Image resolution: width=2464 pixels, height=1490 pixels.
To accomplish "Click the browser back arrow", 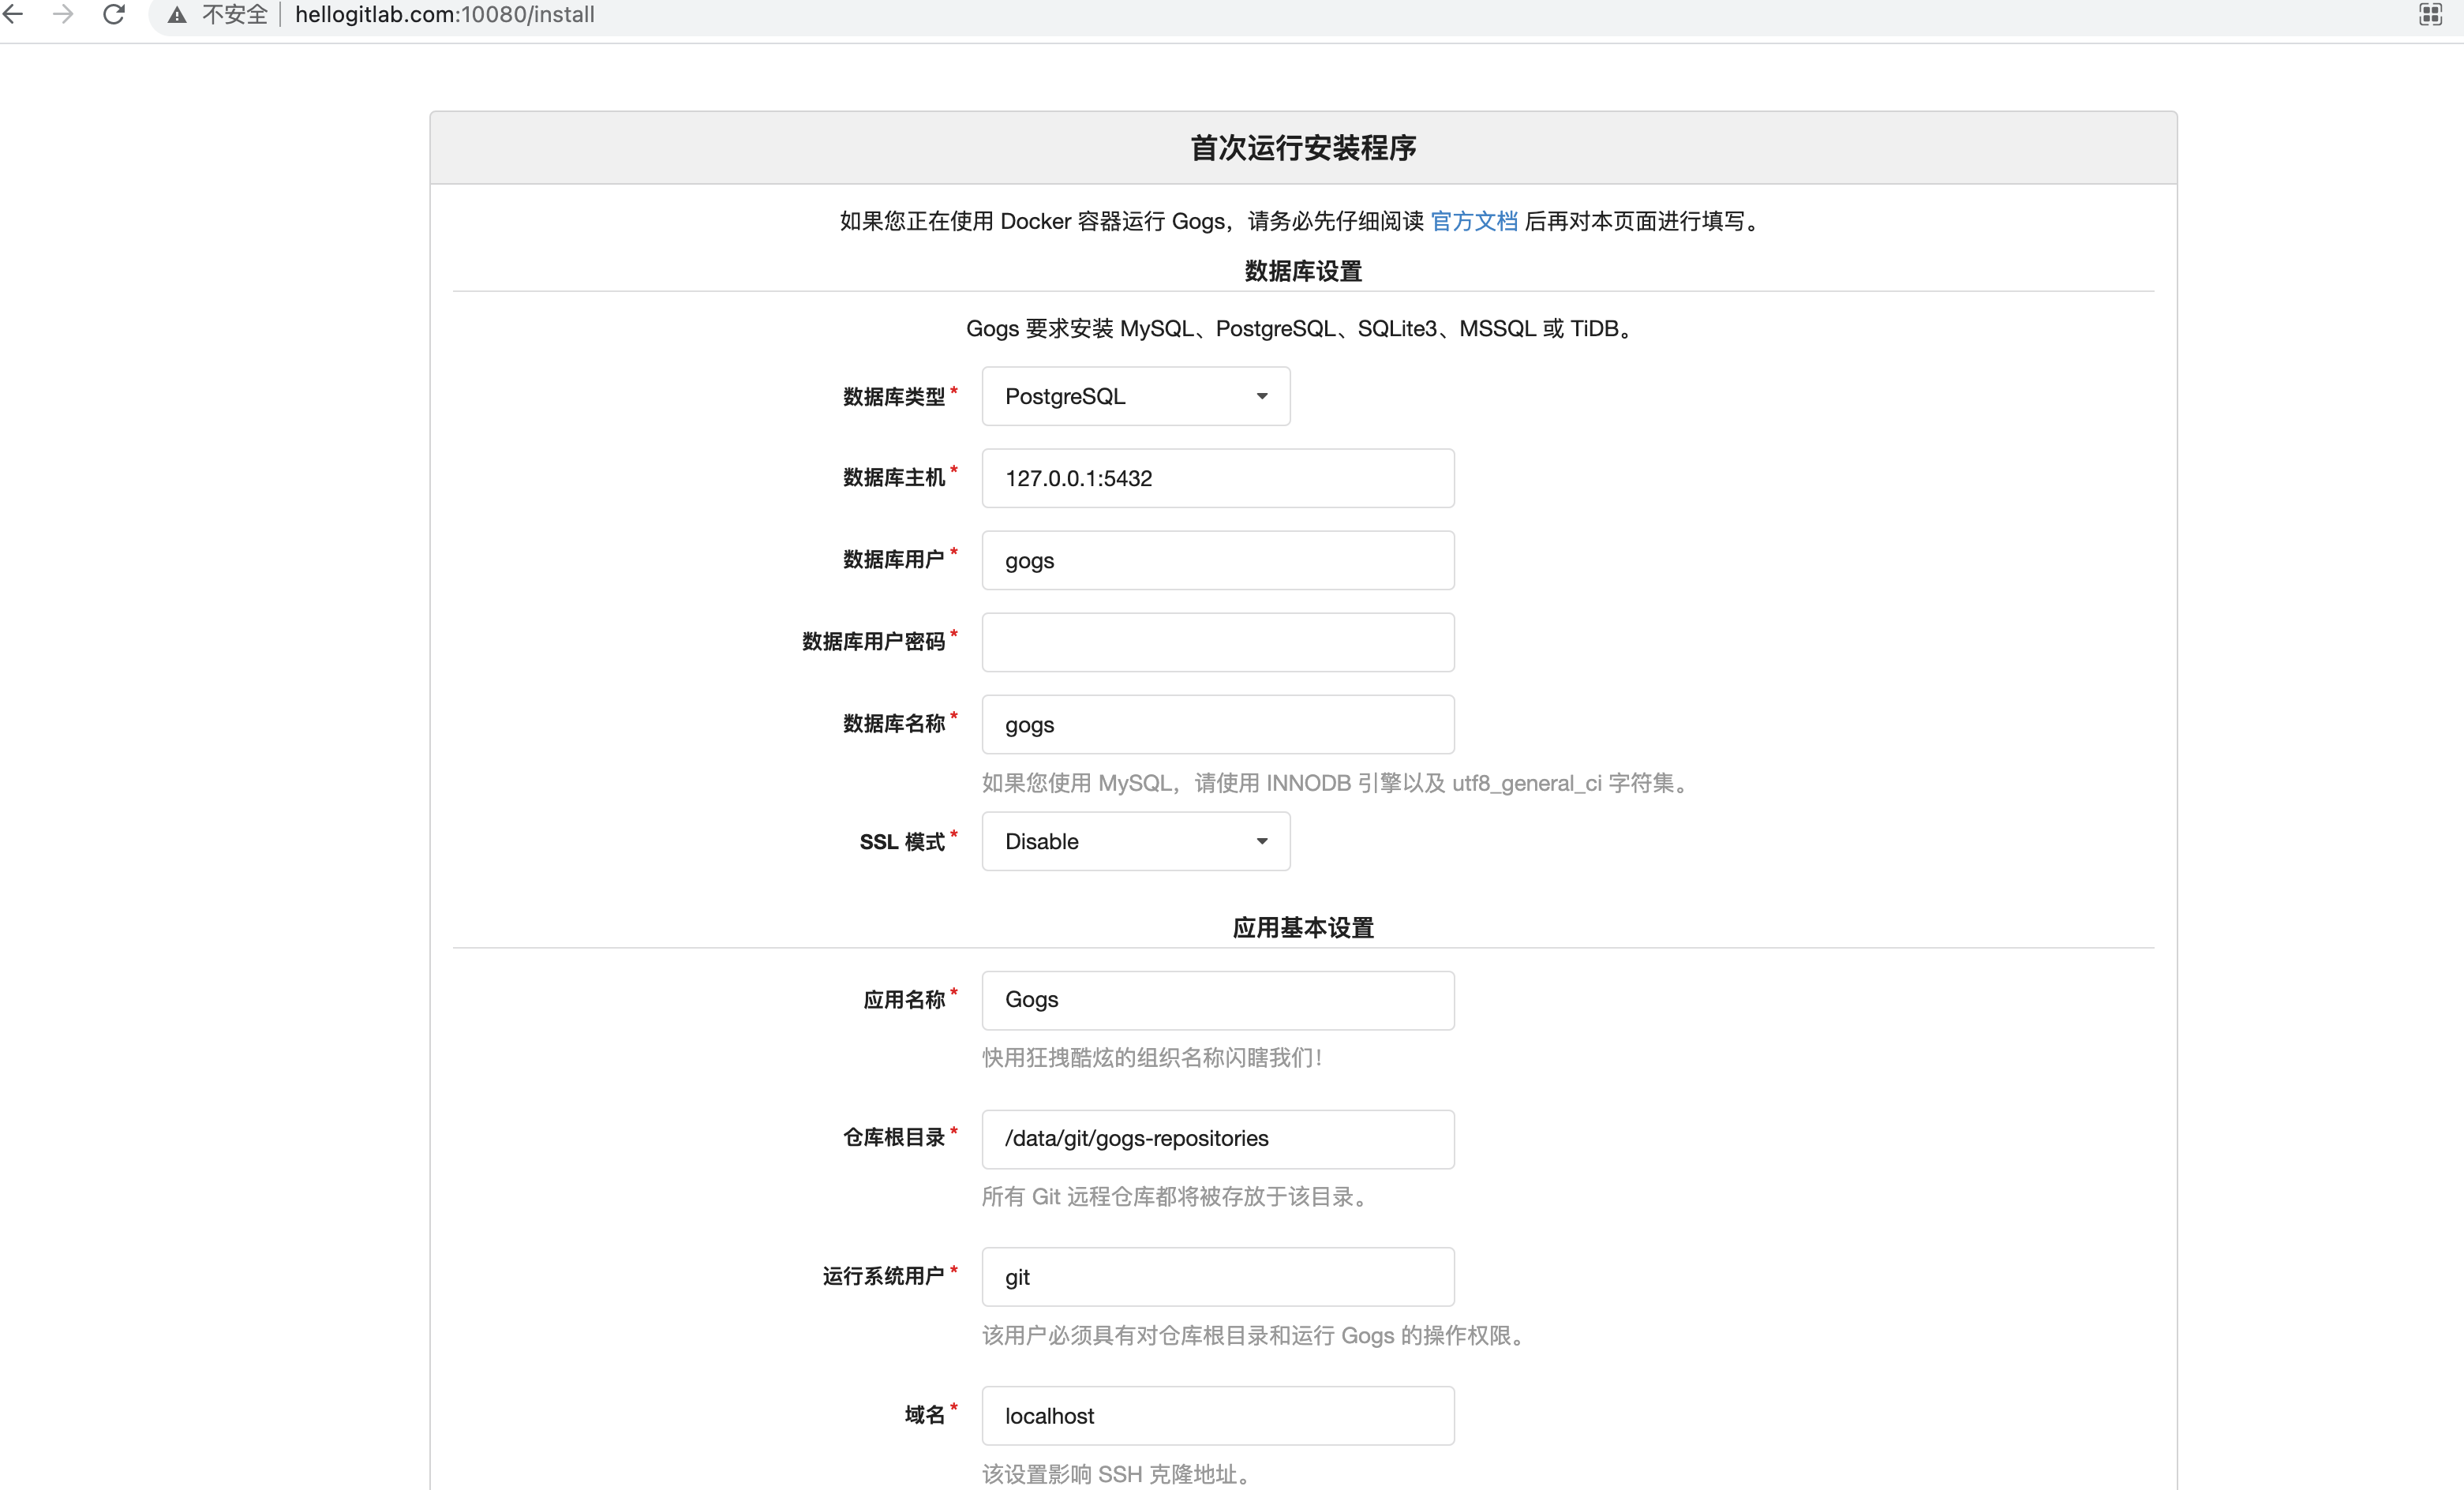I will (13, 14).
